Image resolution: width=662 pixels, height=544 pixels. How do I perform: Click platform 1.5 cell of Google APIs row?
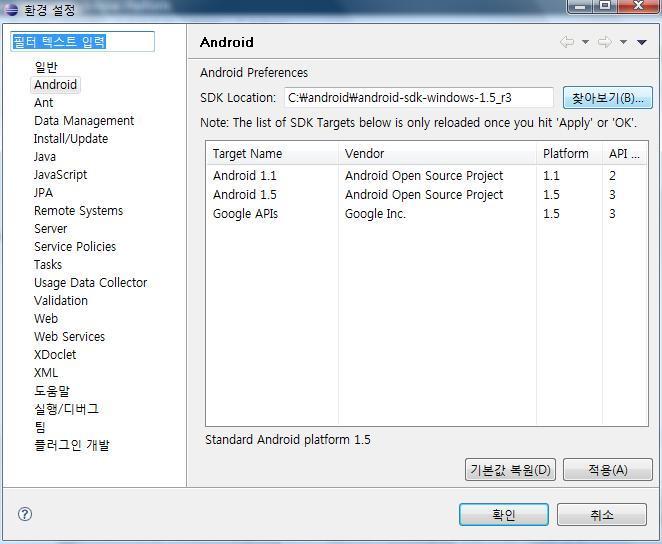tap(551, 214)
